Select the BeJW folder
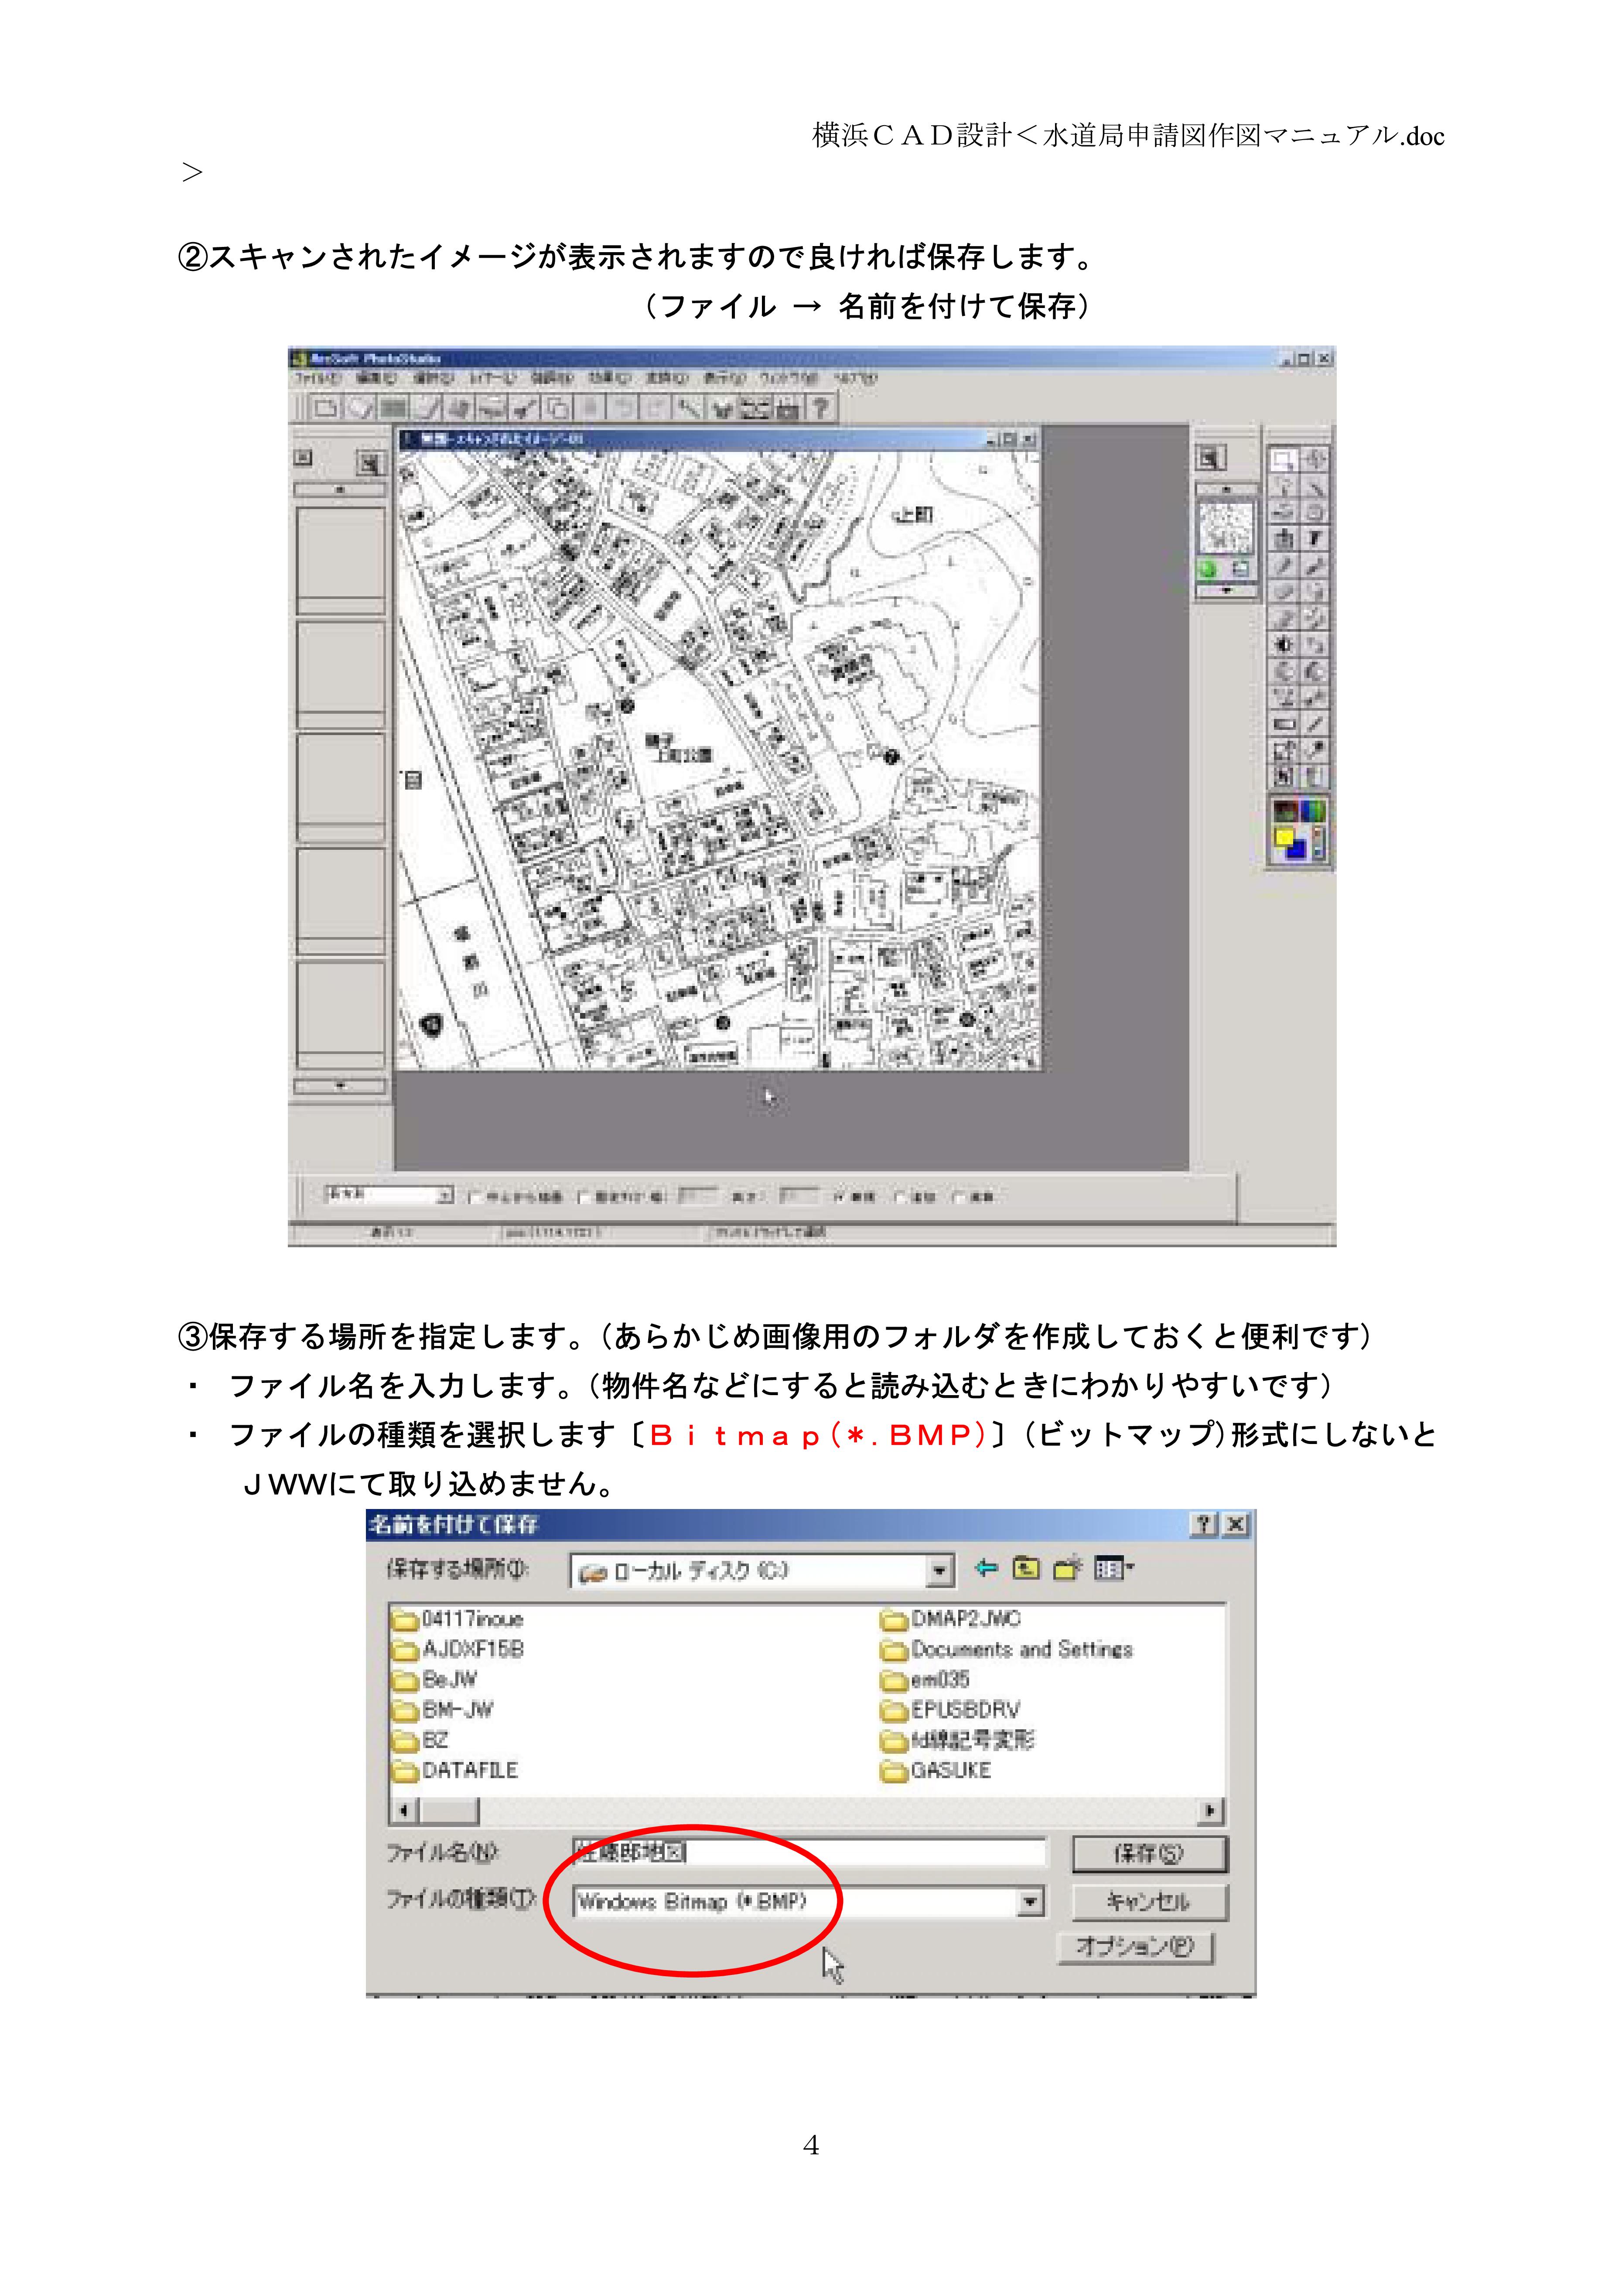Viewport: 1622px width, 2296px height. pyautogui.click(x=435, y=1679)
